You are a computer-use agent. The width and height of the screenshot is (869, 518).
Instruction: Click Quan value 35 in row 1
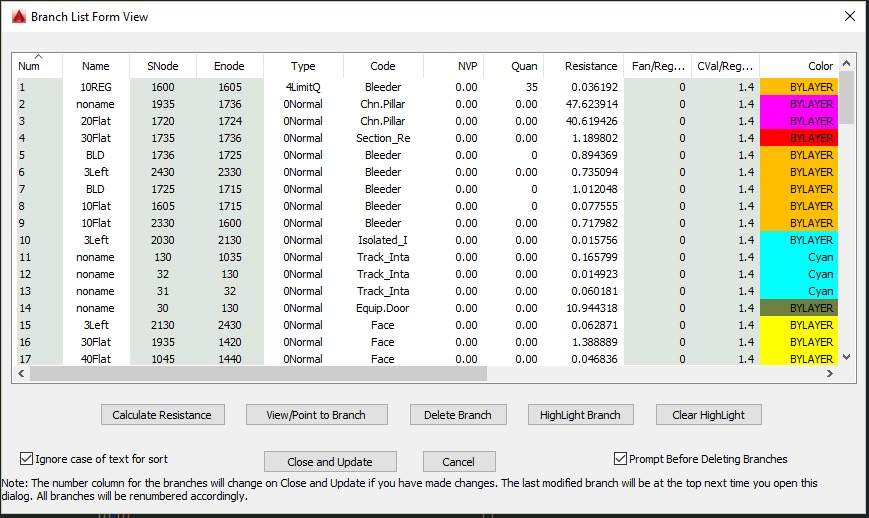pyautogui.click(x=531, y=87)
